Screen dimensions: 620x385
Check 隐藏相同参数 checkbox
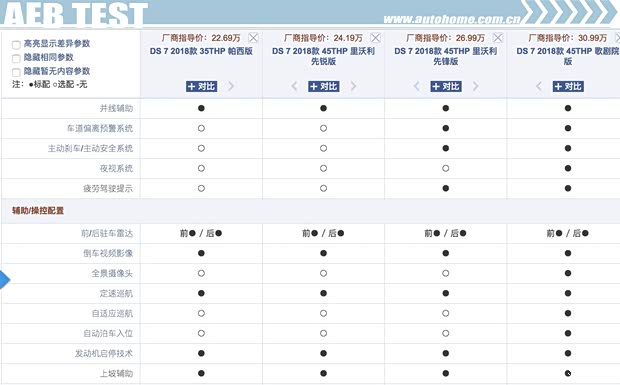point(16,59)
